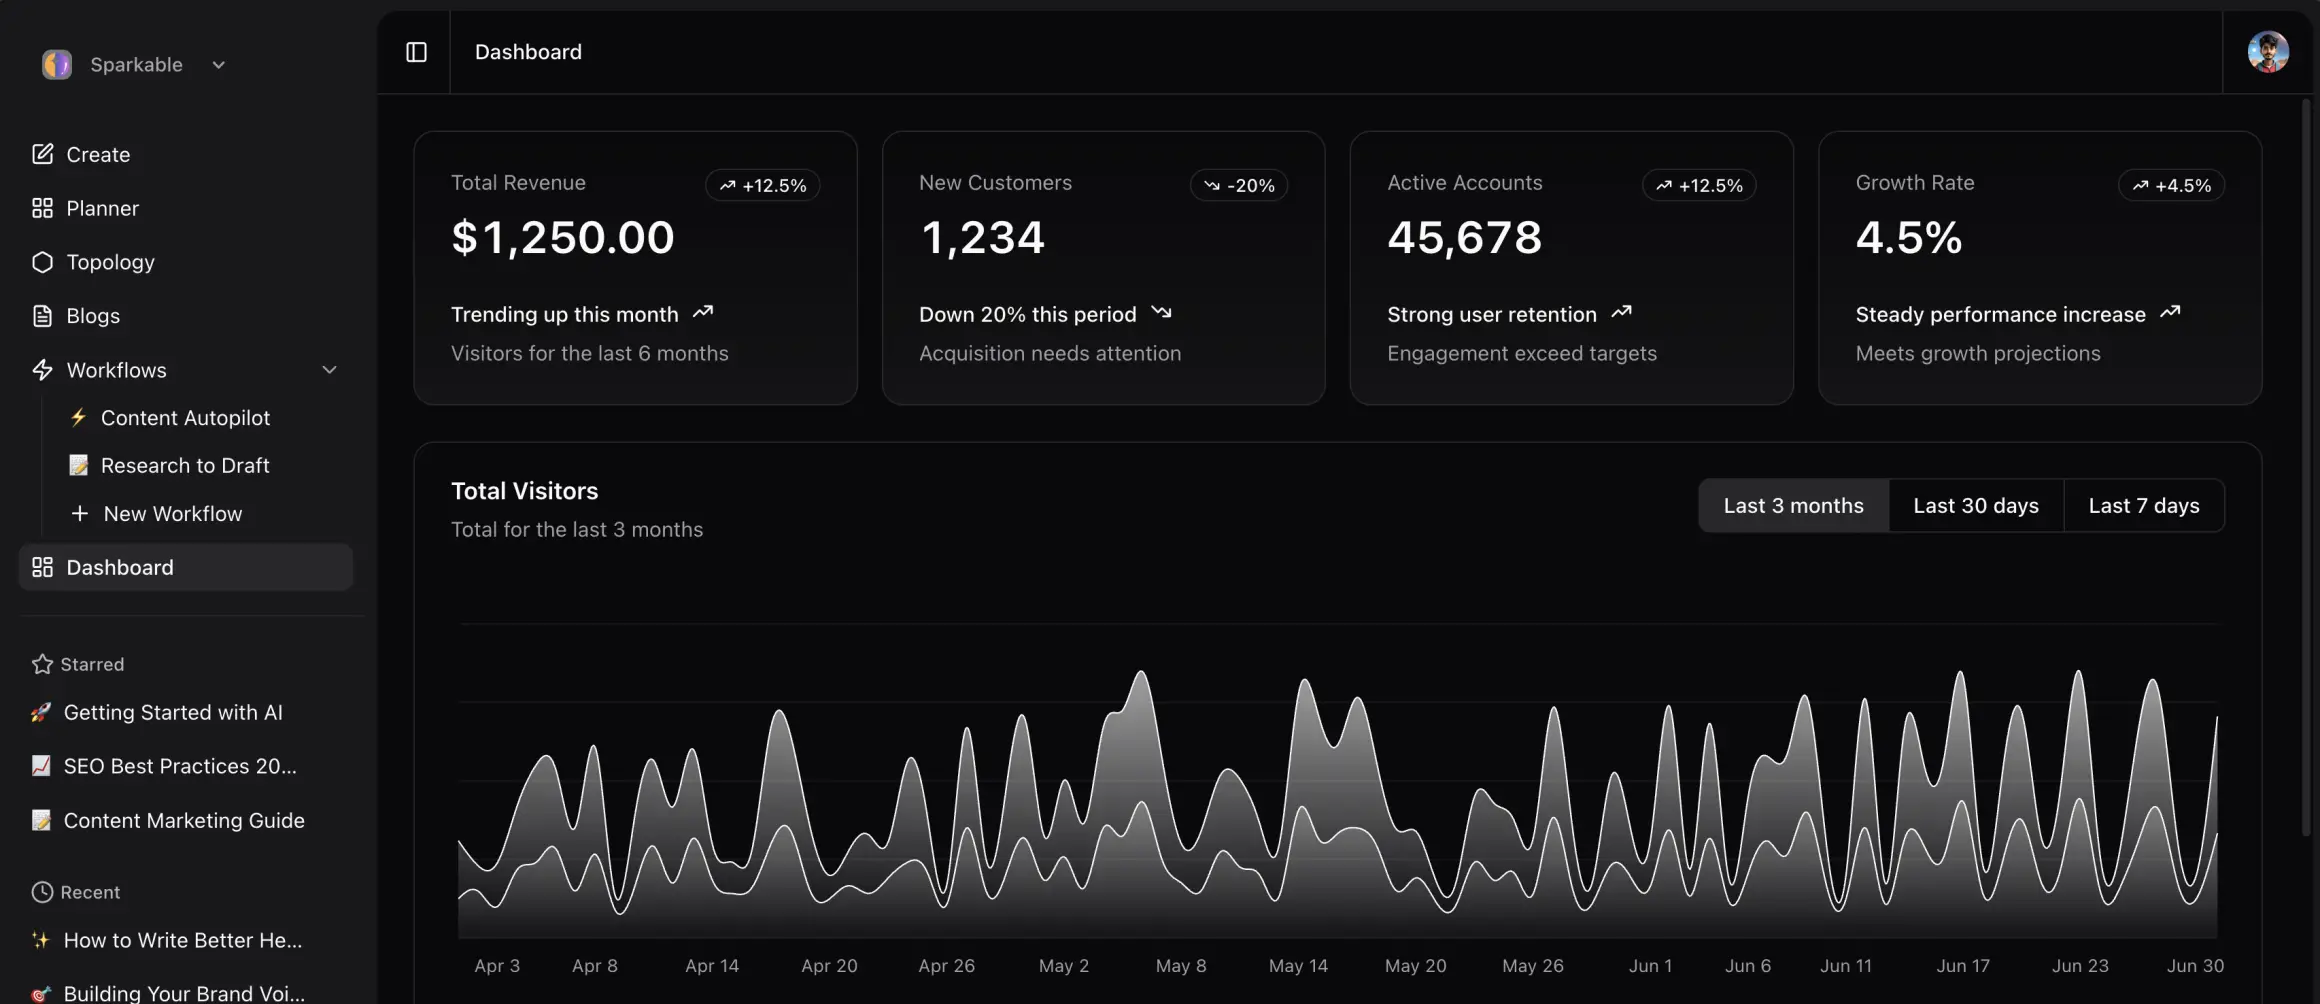Click 'Acquisition needs attention' text

click(x=1050, y=353)
